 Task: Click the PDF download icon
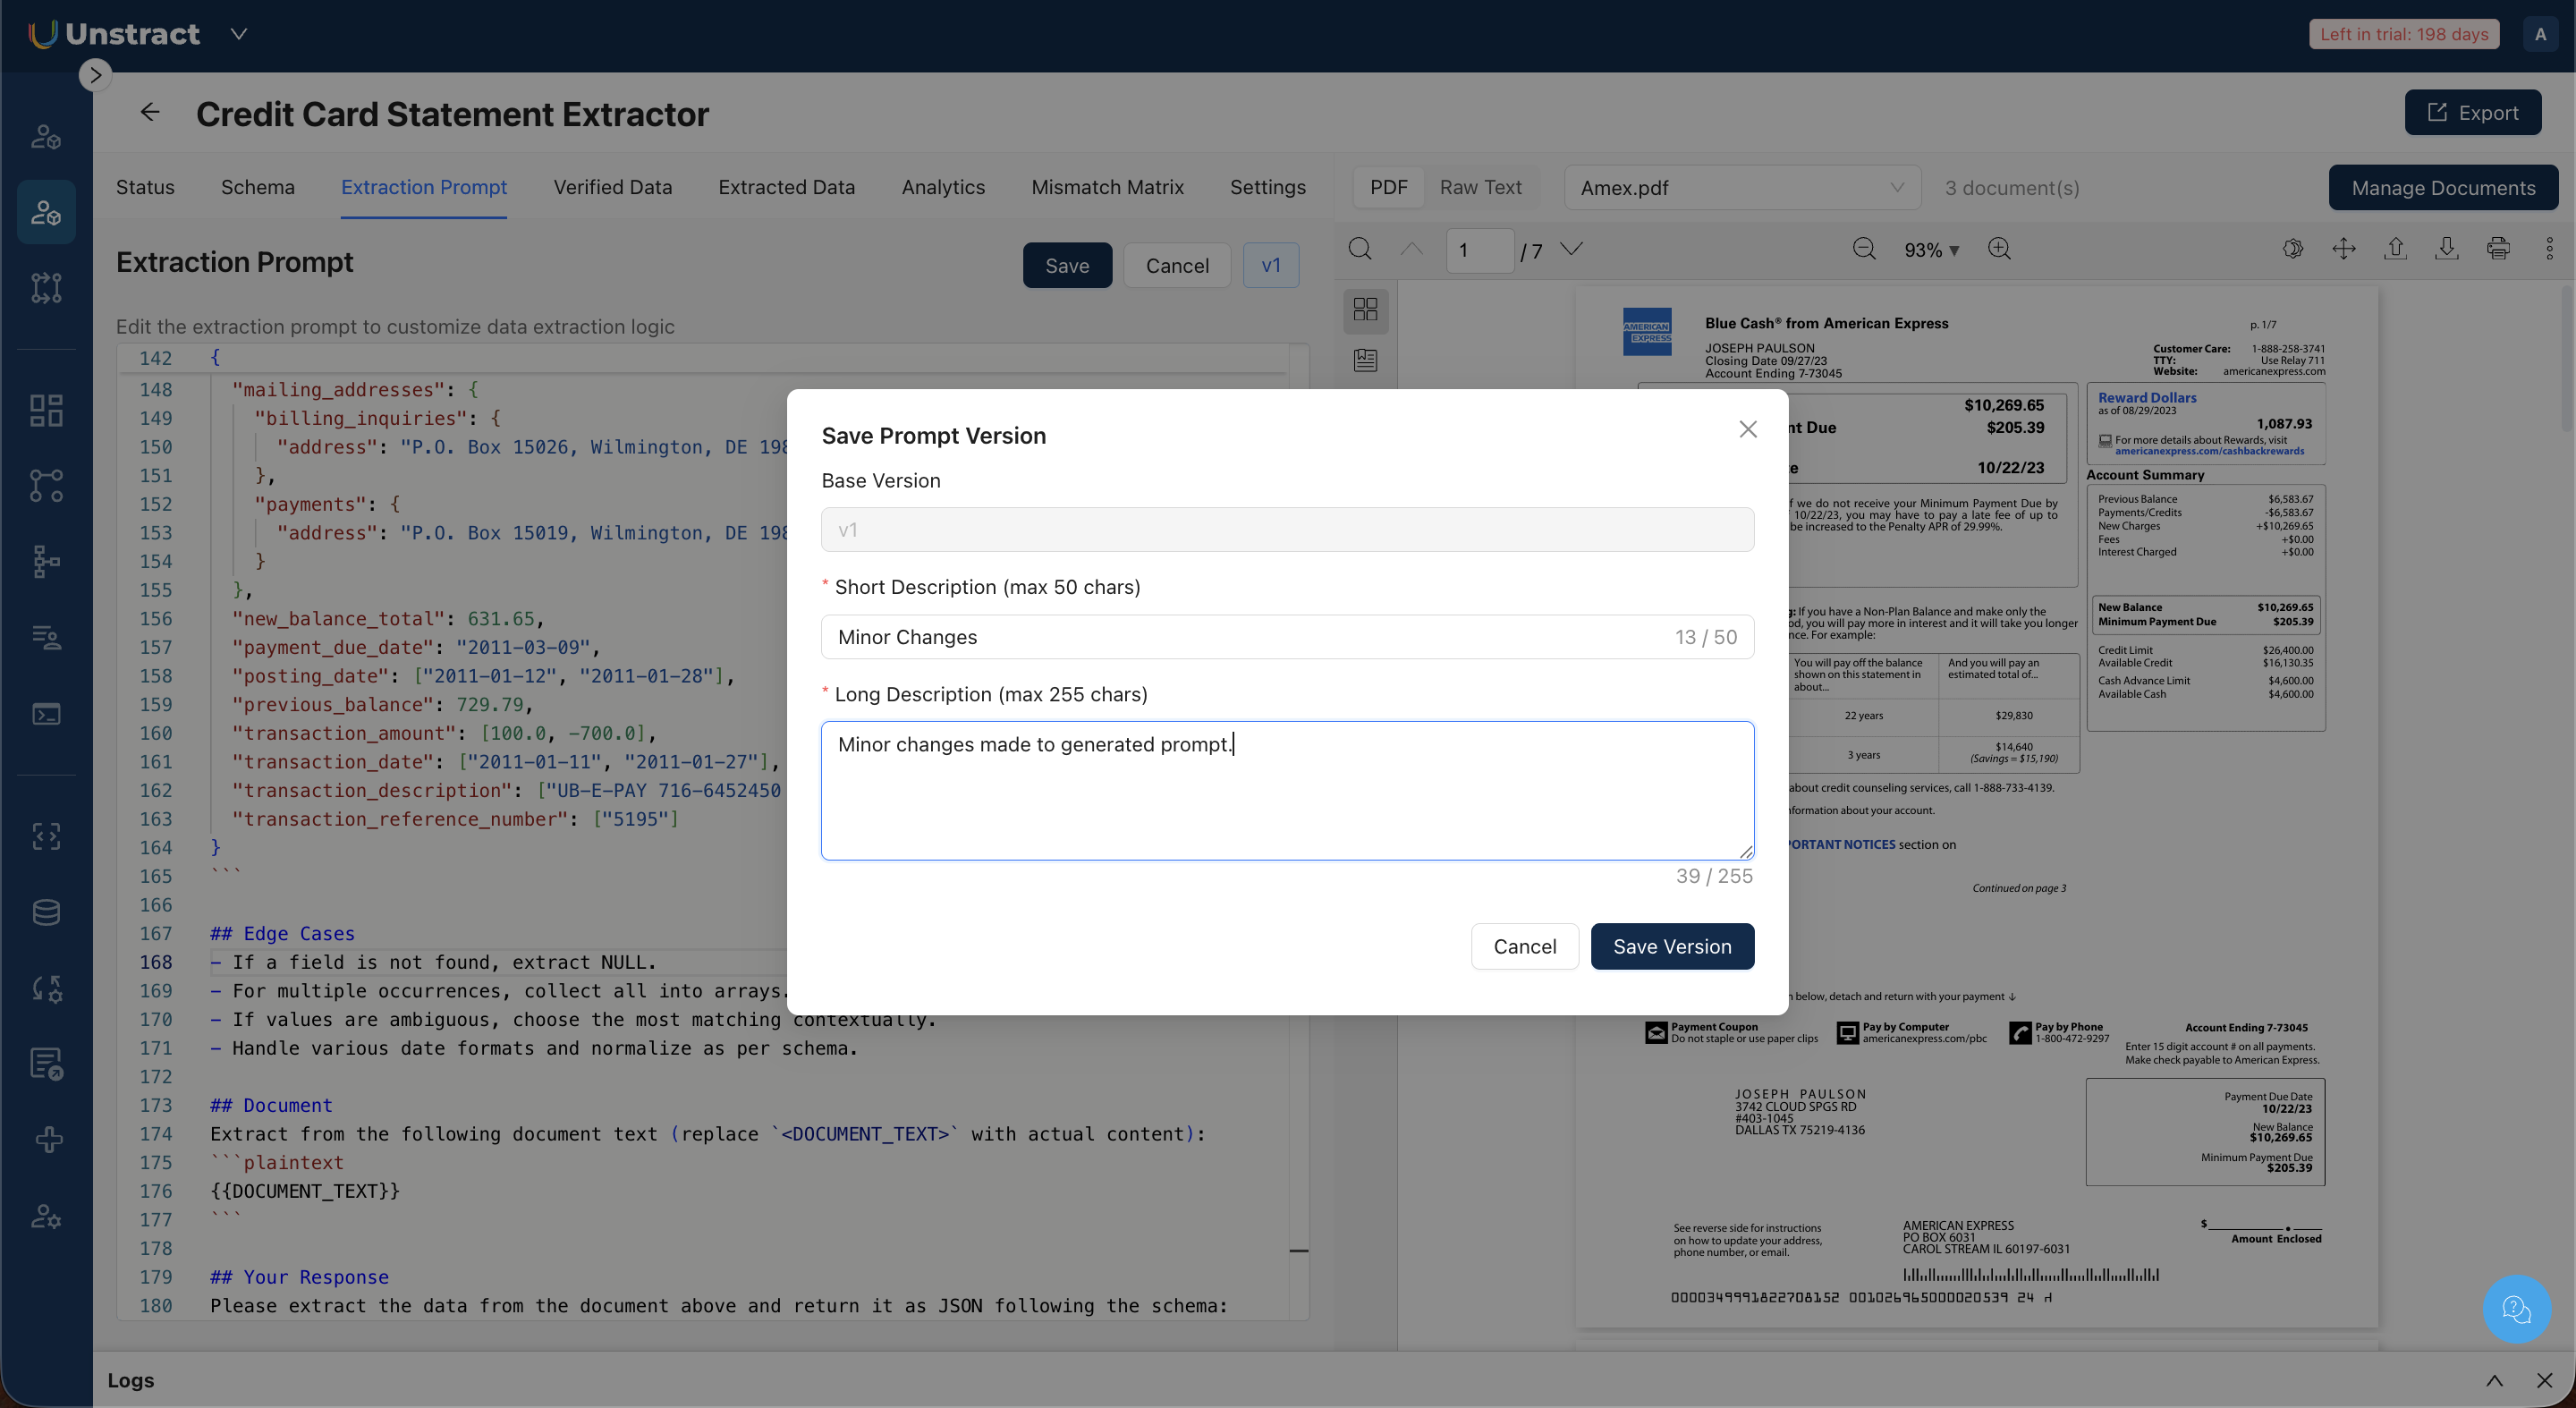[2446, 249]
